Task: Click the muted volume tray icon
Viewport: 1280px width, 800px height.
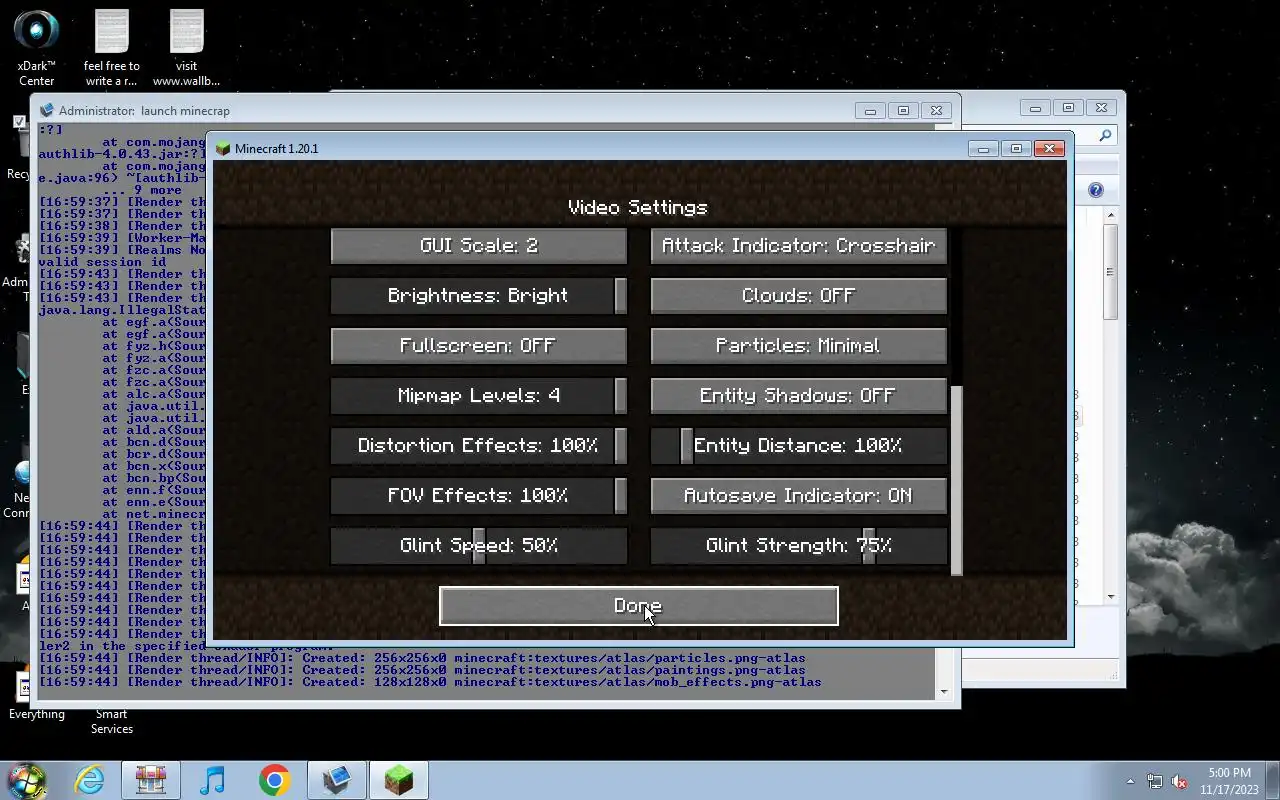Action: pyautogui.click(x=1180, y=781)
